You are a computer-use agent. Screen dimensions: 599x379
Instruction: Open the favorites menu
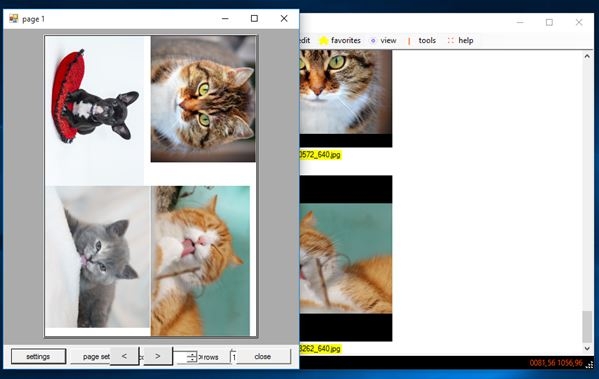point(346,40)
